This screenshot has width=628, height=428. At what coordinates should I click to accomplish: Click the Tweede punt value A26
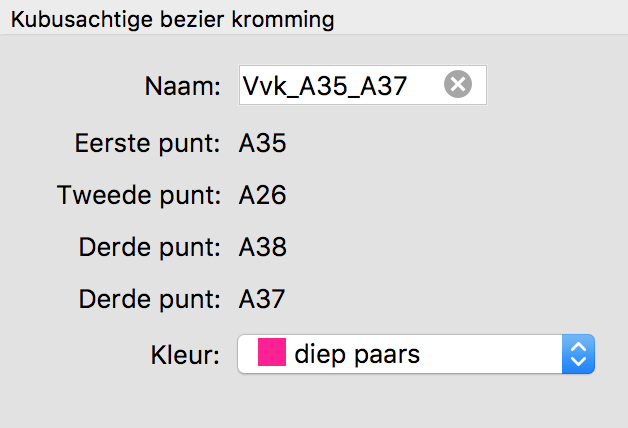click(x=262, y=195)
